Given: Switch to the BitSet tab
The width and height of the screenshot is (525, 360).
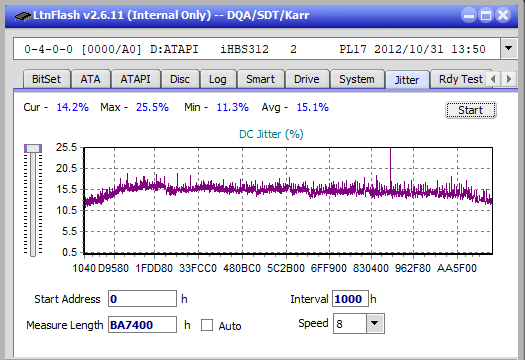Looking at the screenshot, I should (47, 79).
